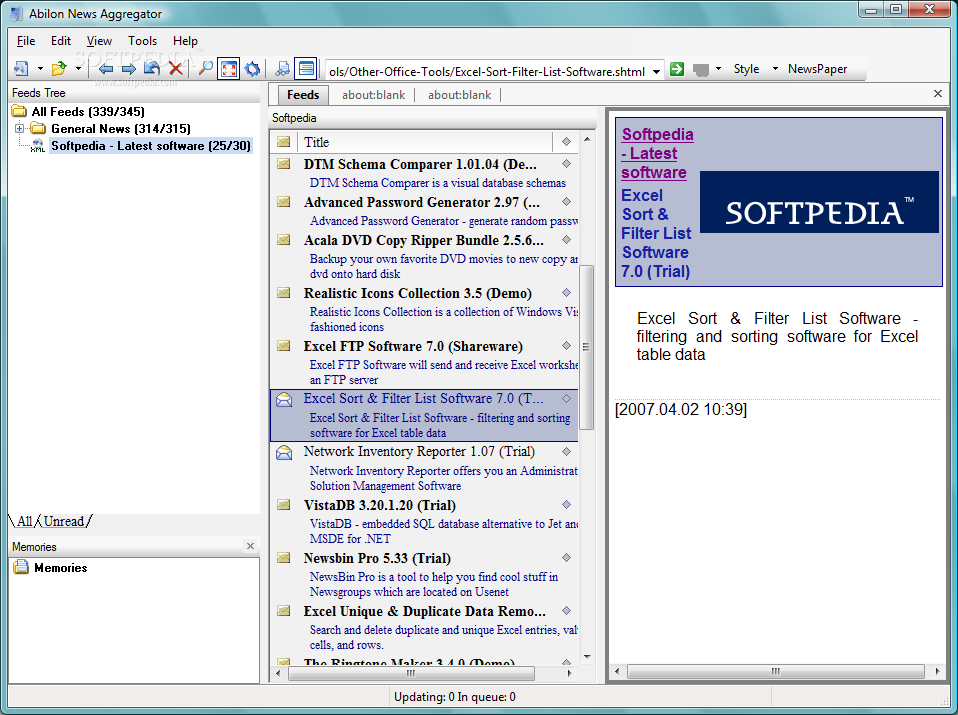Toggle flag diamond on Acala DVD Copy row

coord(566,239)
